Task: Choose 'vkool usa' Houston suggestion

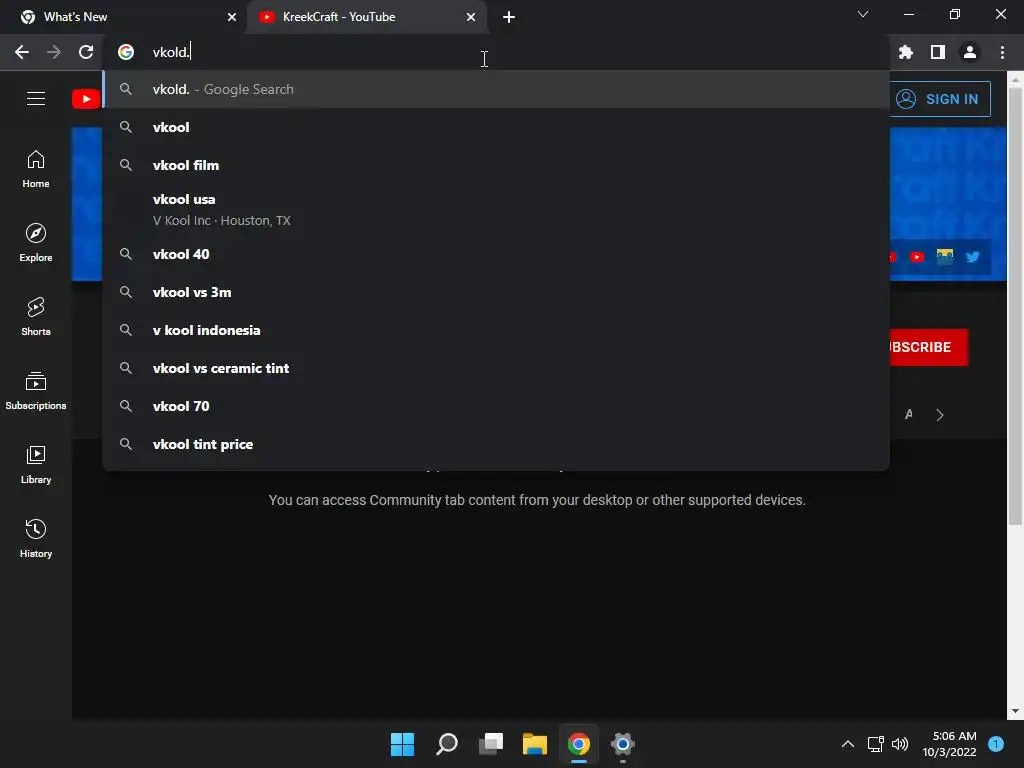Action: (x=496, y=210)
